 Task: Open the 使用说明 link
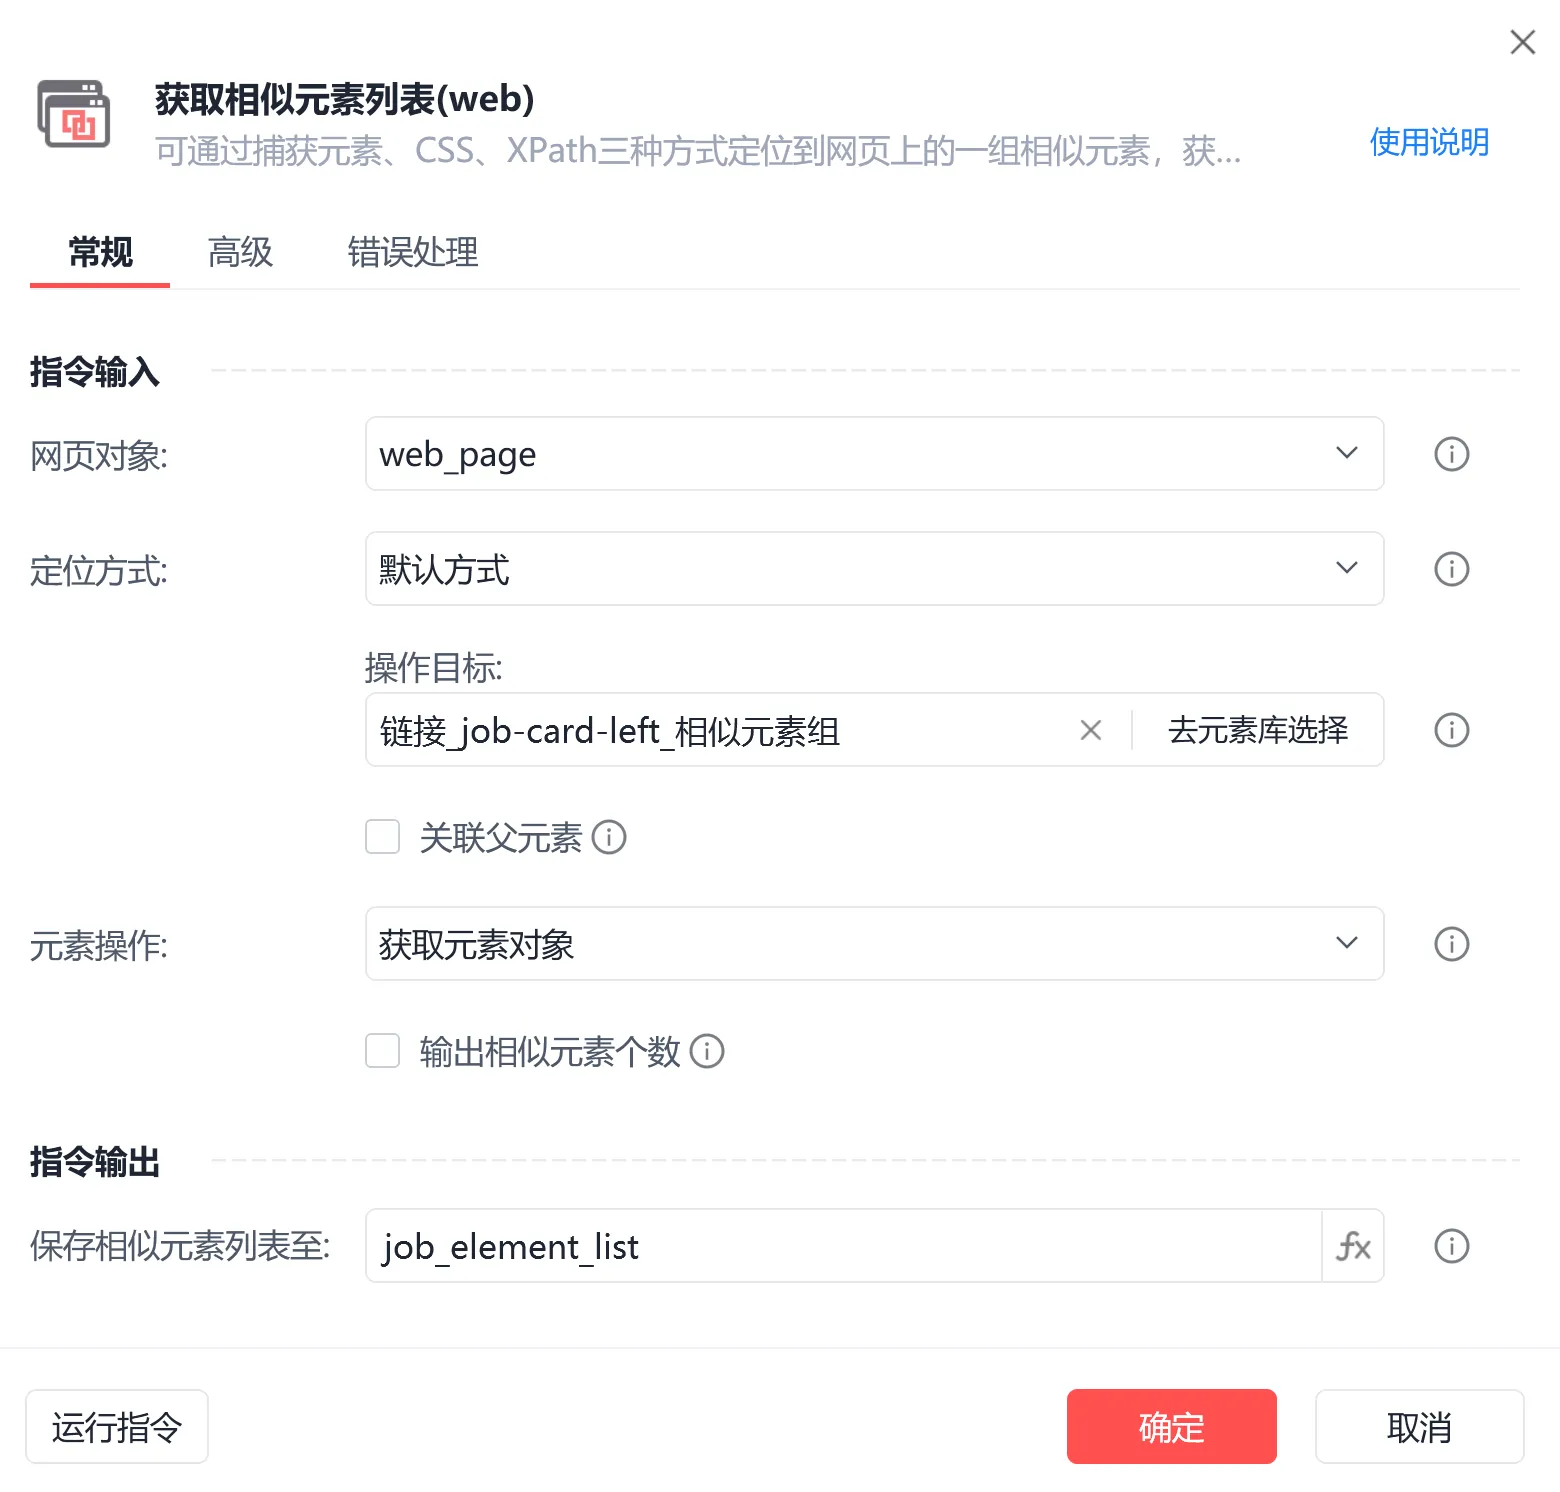coord(1429,142)
